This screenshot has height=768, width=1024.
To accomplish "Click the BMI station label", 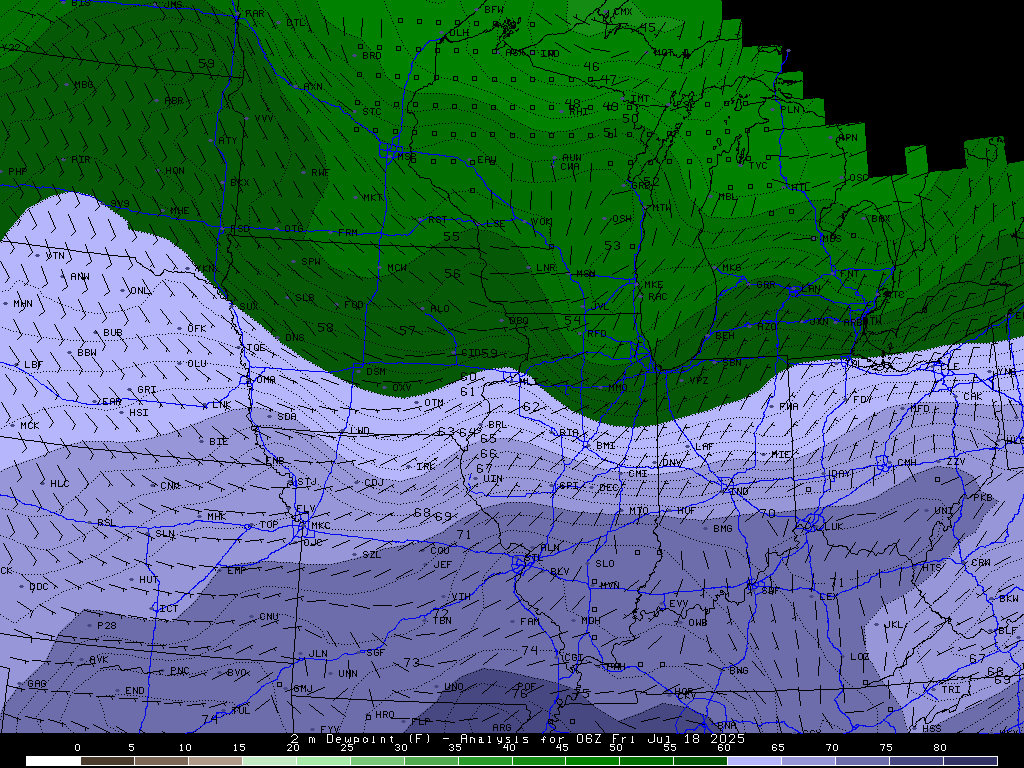I will pyautogui.click(x=605, y=445).
